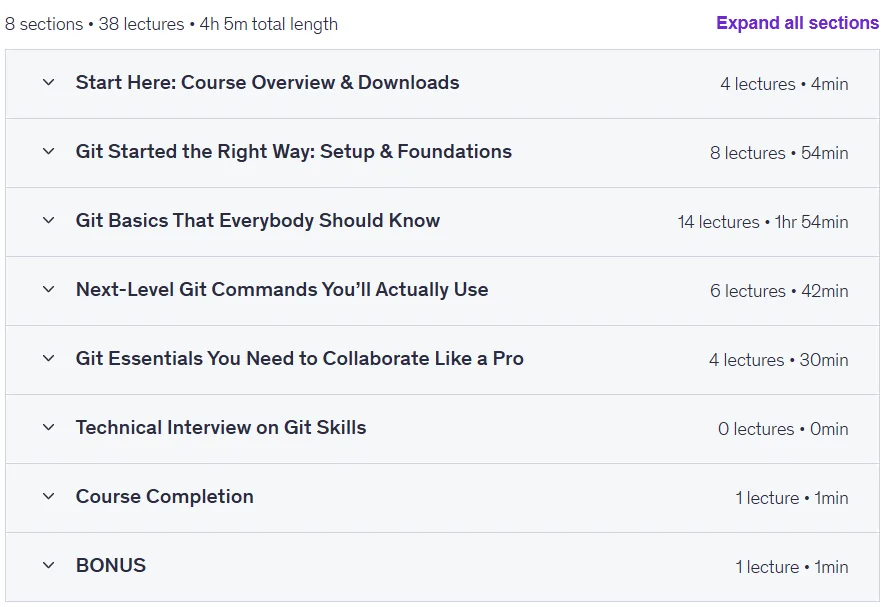Click '1 lecture • 1min' in BONUS row

(792, 567)
